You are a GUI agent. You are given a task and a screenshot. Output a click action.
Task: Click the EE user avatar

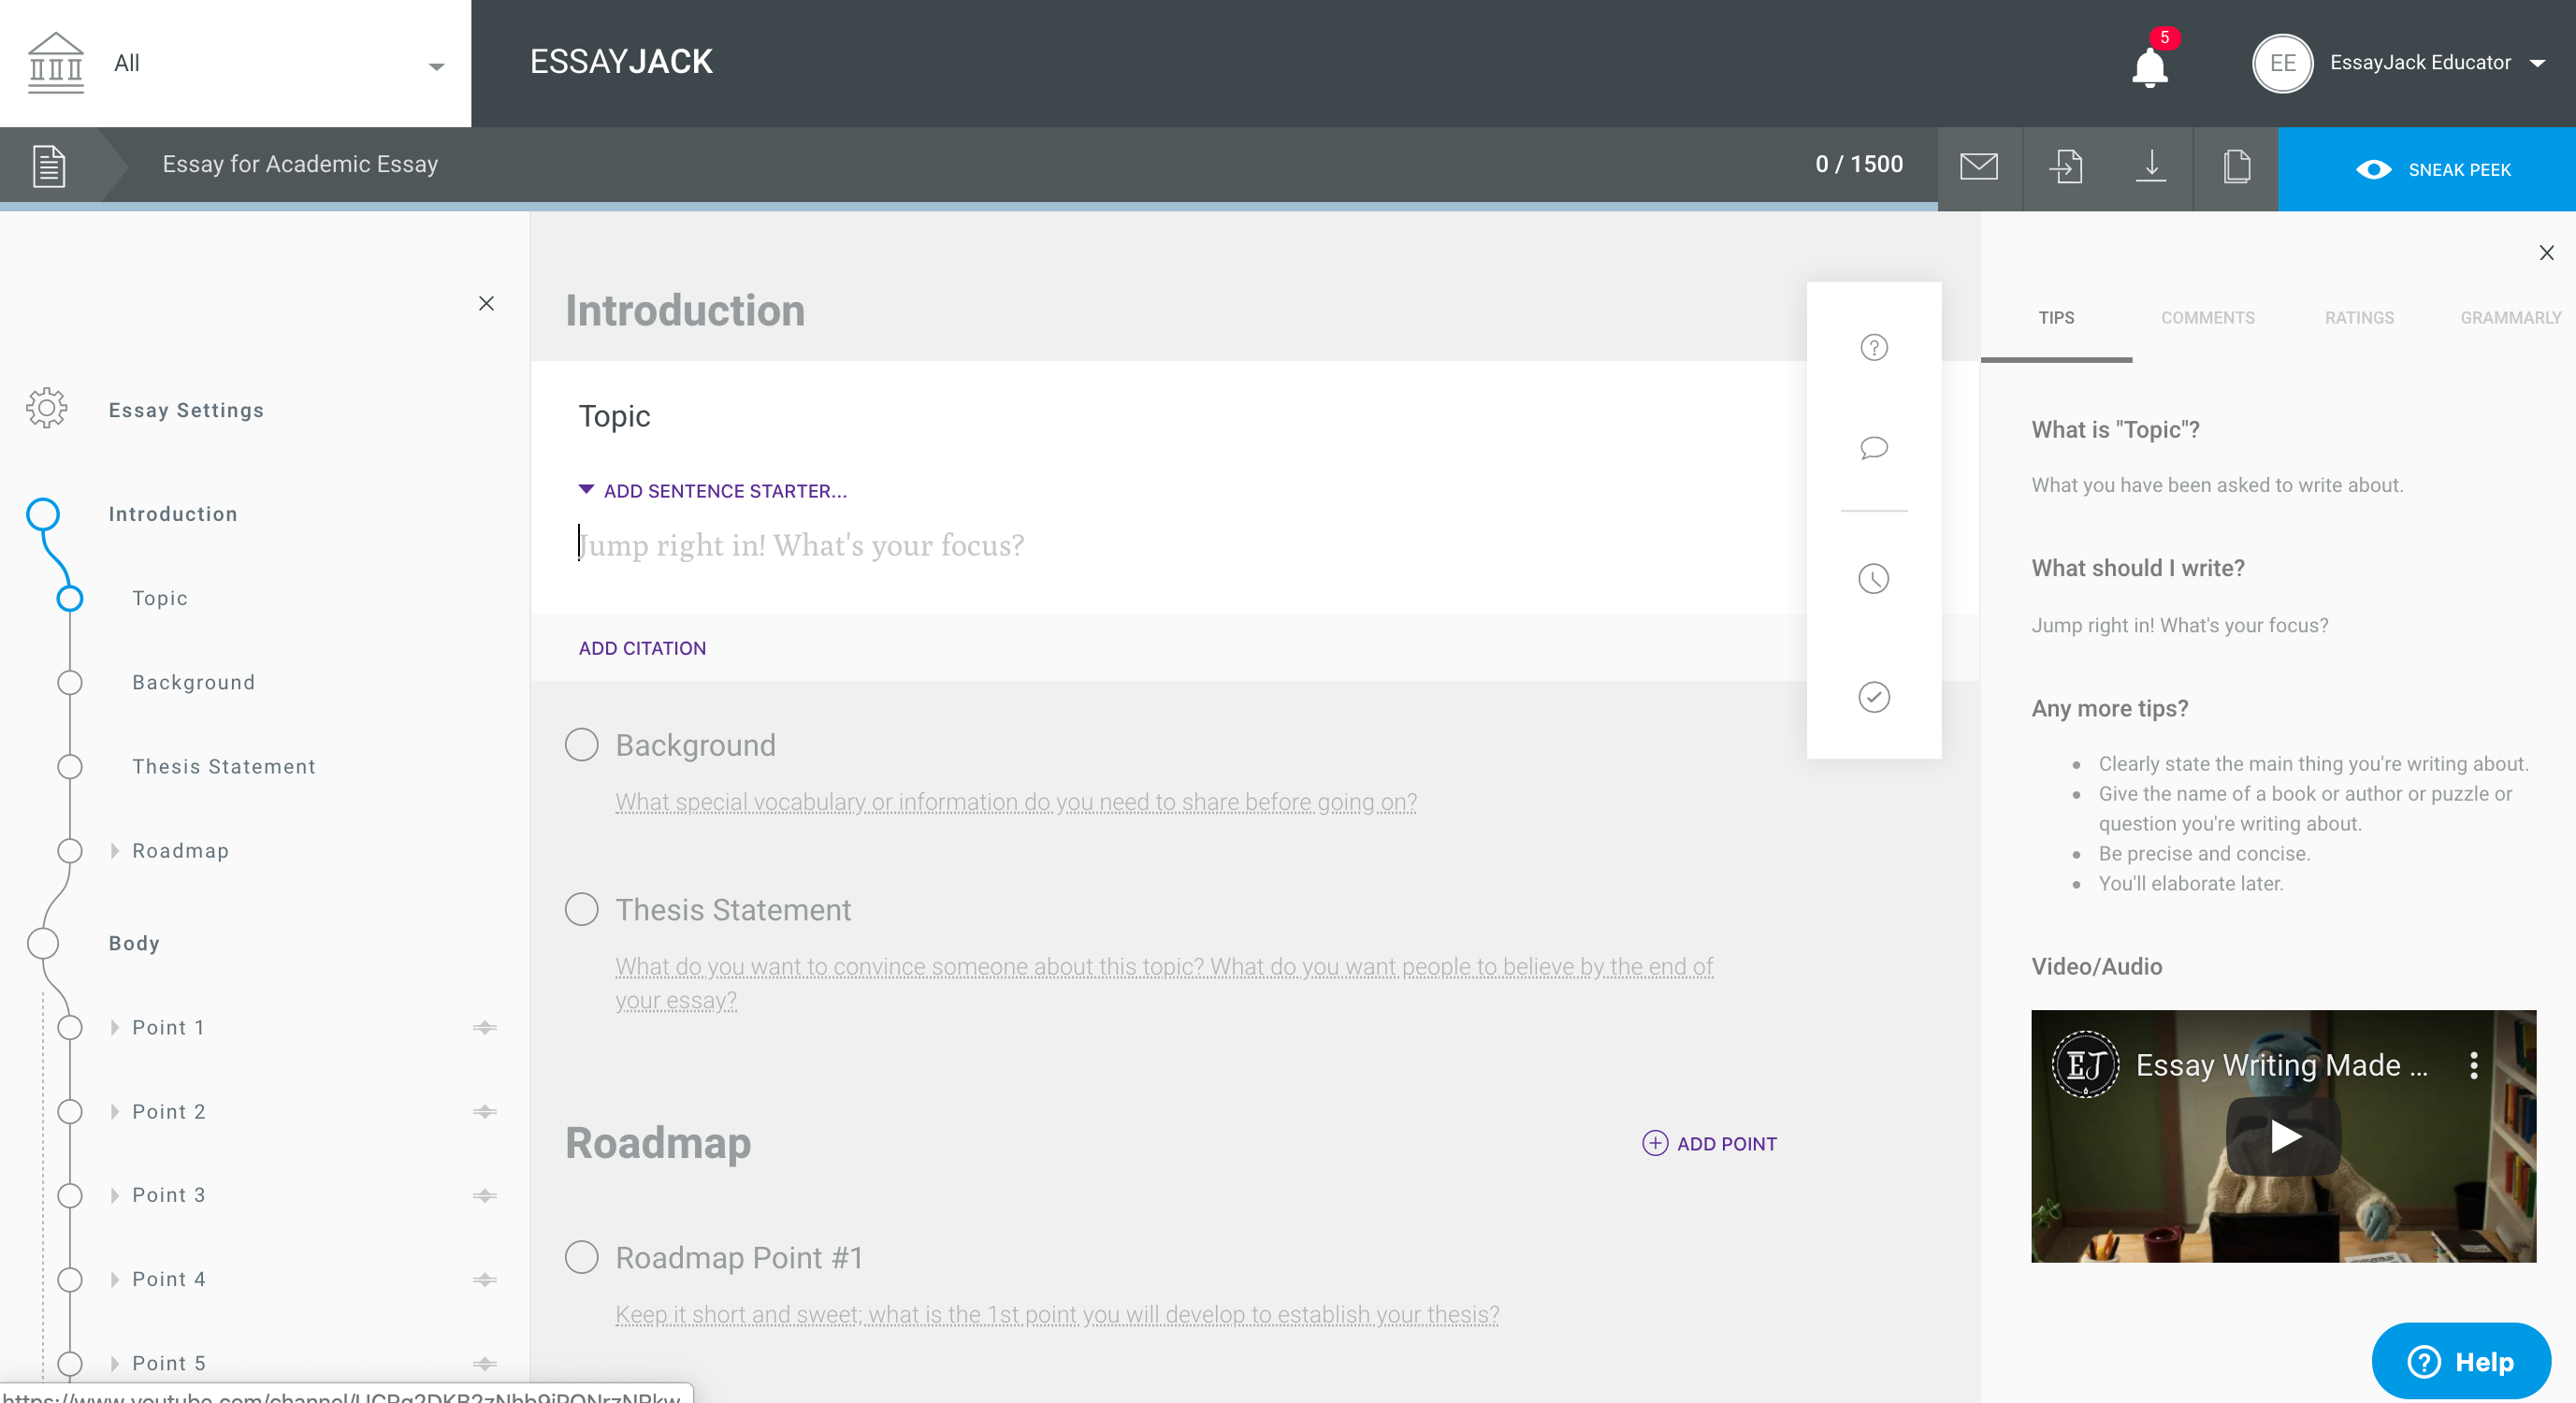tap(2282, 63)
